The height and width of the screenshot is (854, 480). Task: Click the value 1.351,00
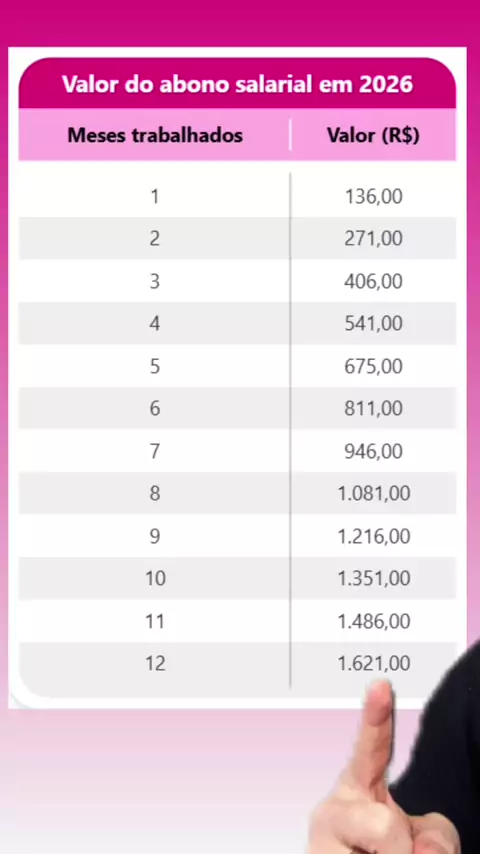(374, 578)
